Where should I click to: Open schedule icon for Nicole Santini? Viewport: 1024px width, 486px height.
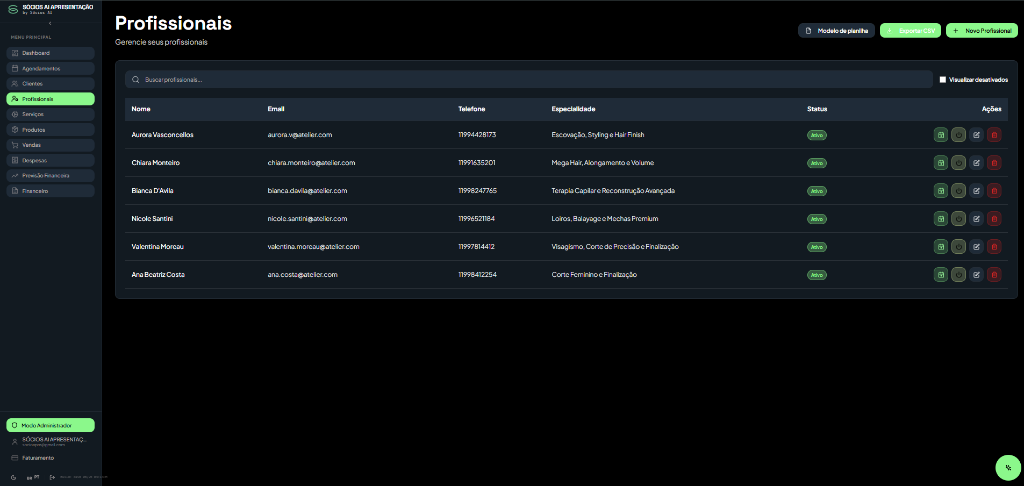point(940,219)
